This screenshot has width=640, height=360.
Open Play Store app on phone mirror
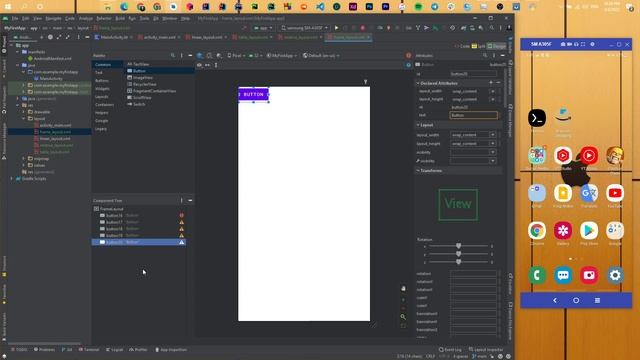[589, 231]
